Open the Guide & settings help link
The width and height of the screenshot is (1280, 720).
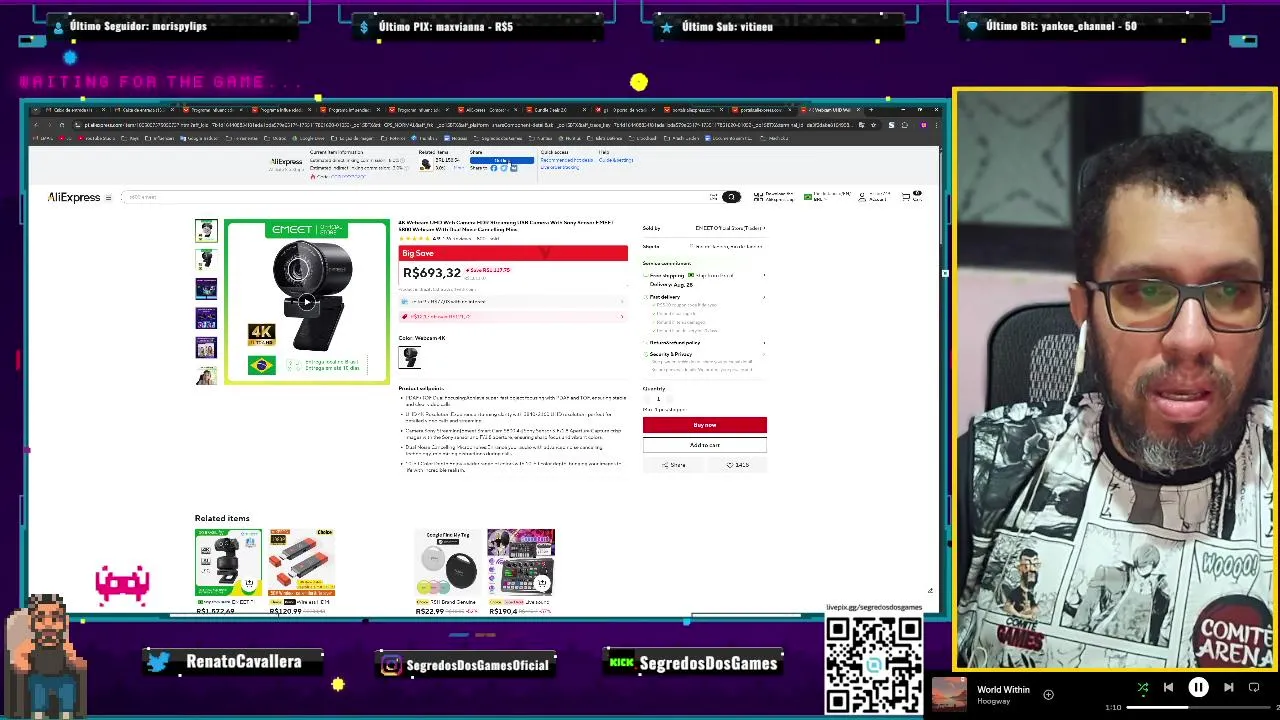click(616, 160)
